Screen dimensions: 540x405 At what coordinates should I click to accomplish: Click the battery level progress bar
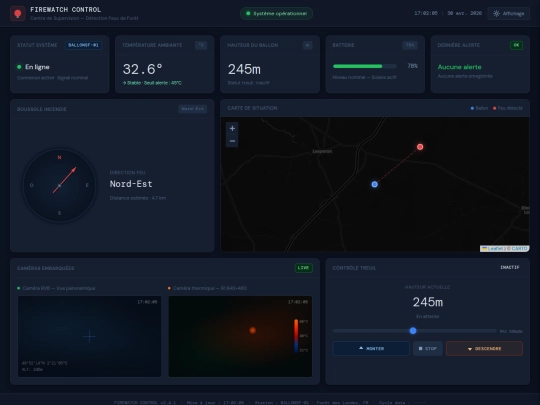[x=365, y=66]
